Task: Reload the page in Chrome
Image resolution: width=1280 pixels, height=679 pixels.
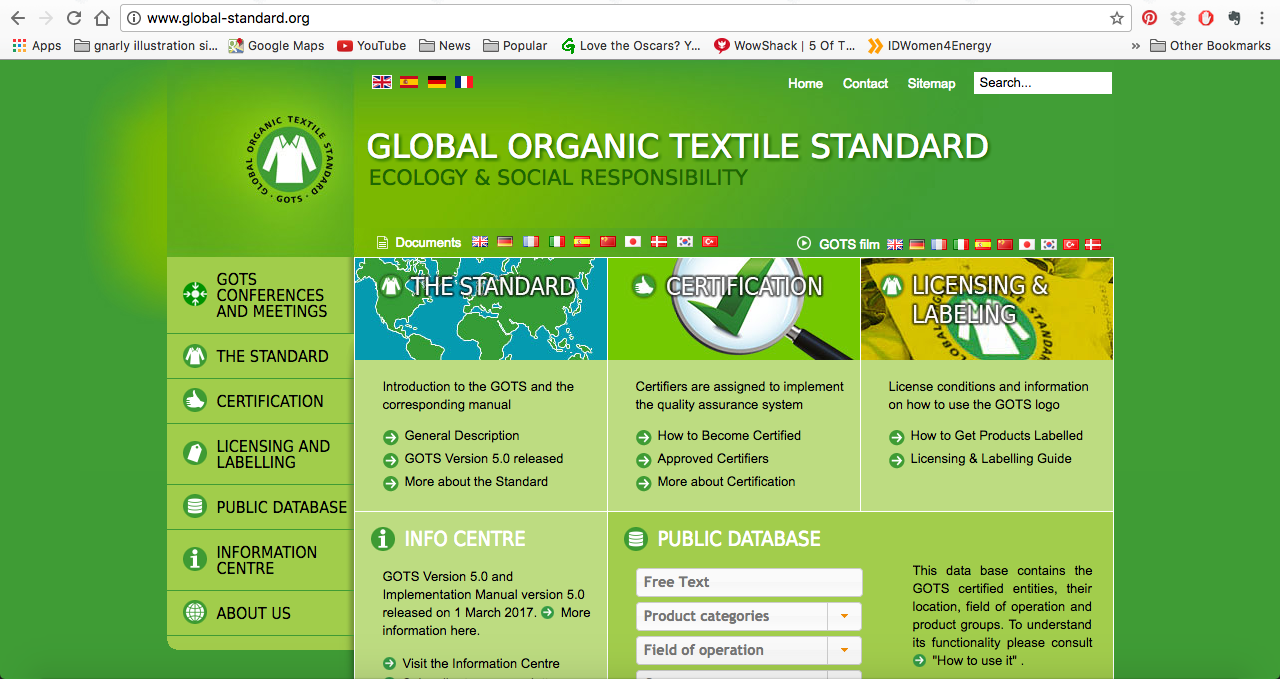Action: pyautogui.click(x=74, y=18)
